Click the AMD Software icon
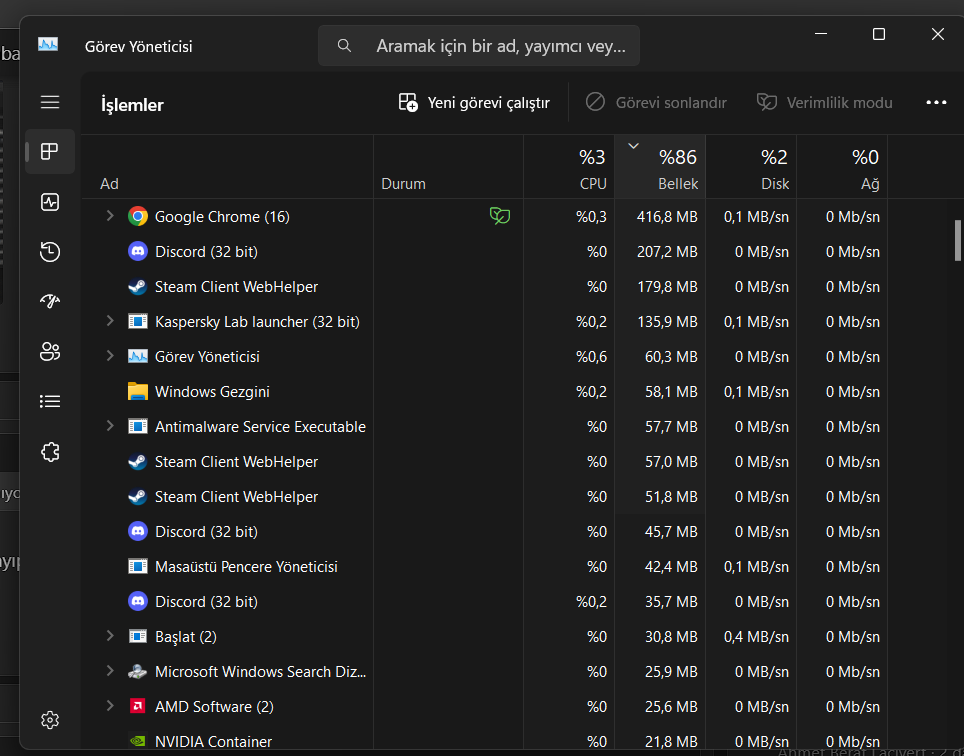The width and height of the screenshot is (964, 756). [x=138, y=707]
